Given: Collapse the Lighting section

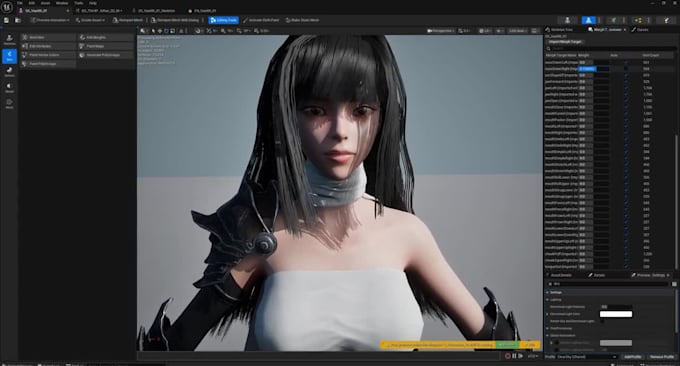Looking at the screenshot, I should click(x=548, y=300).
